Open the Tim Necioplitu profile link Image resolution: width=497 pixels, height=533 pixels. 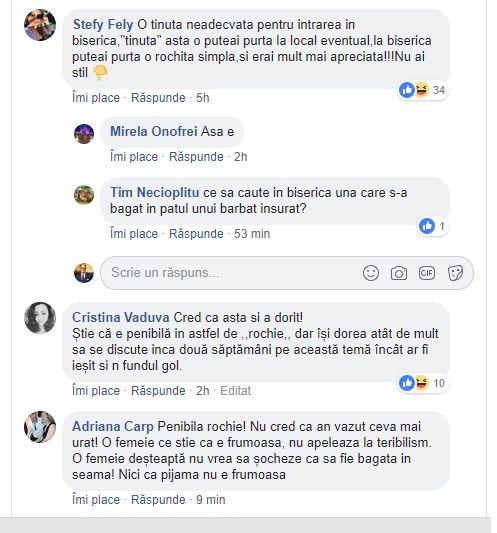(x=155, y=193)
